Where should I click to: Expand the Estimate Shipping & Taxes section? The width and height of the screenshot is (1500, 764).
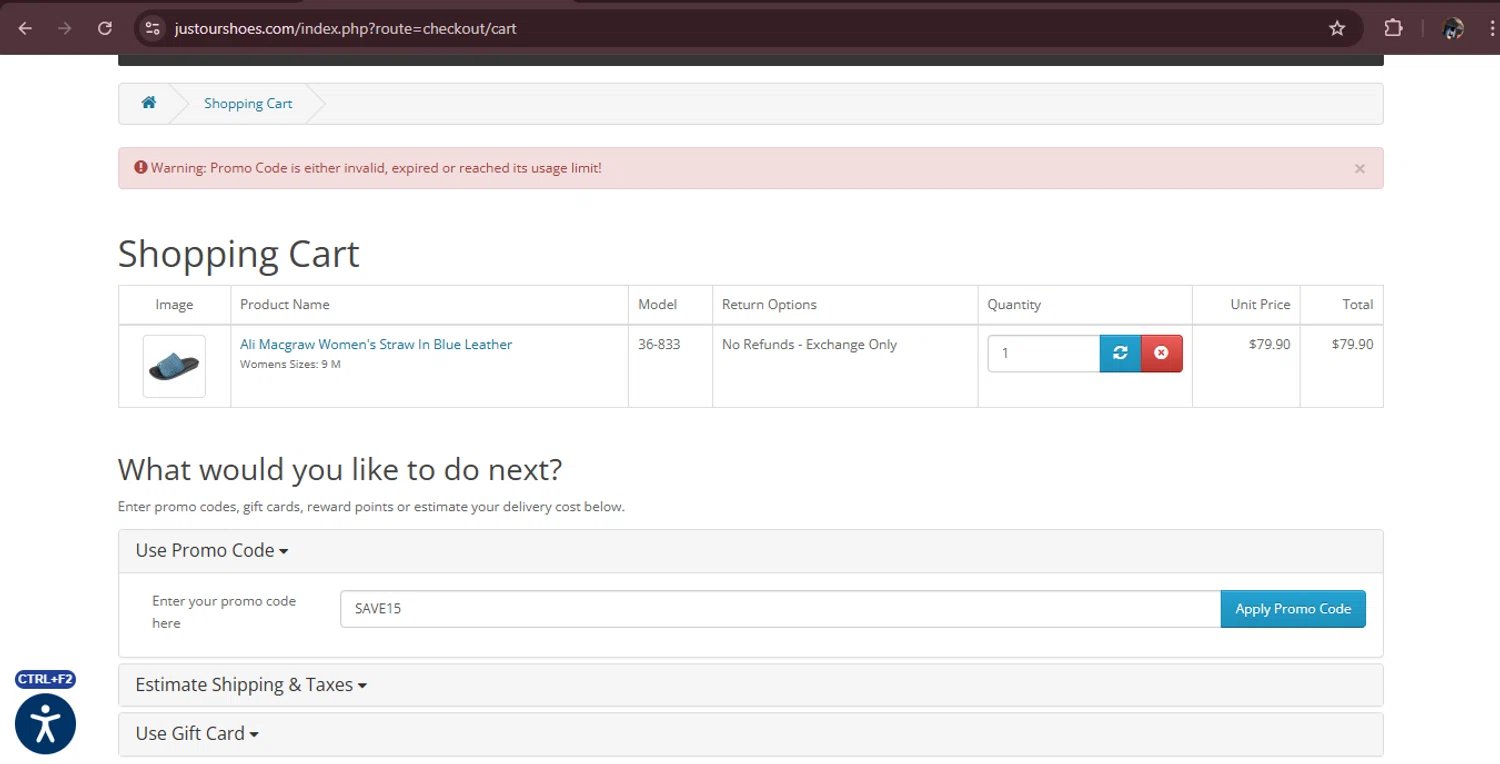pyautogui.click(x=251, y=685)
